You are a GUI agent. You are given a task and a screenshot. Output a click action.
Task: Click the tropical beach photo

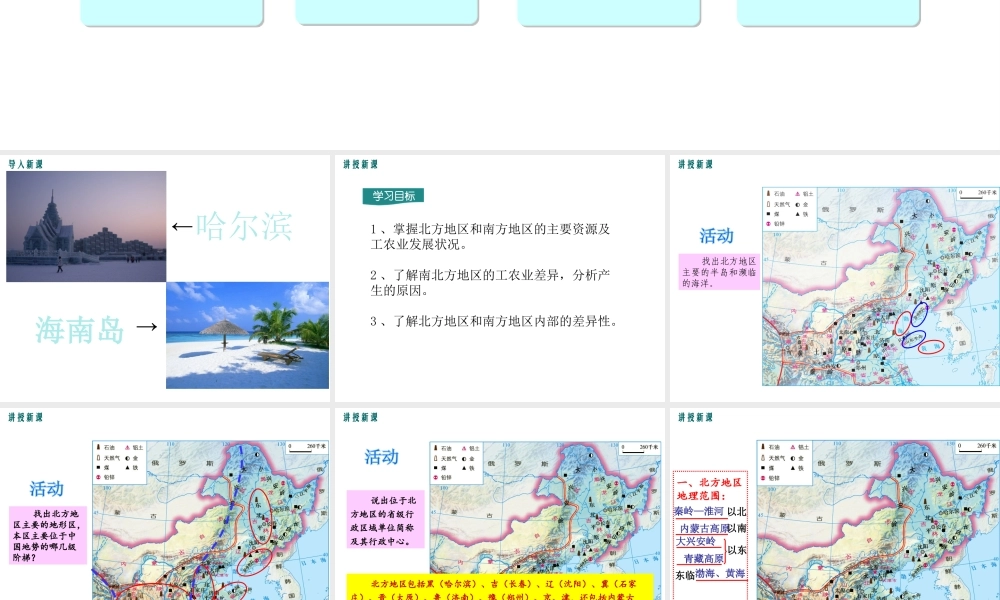click(247, 335)
